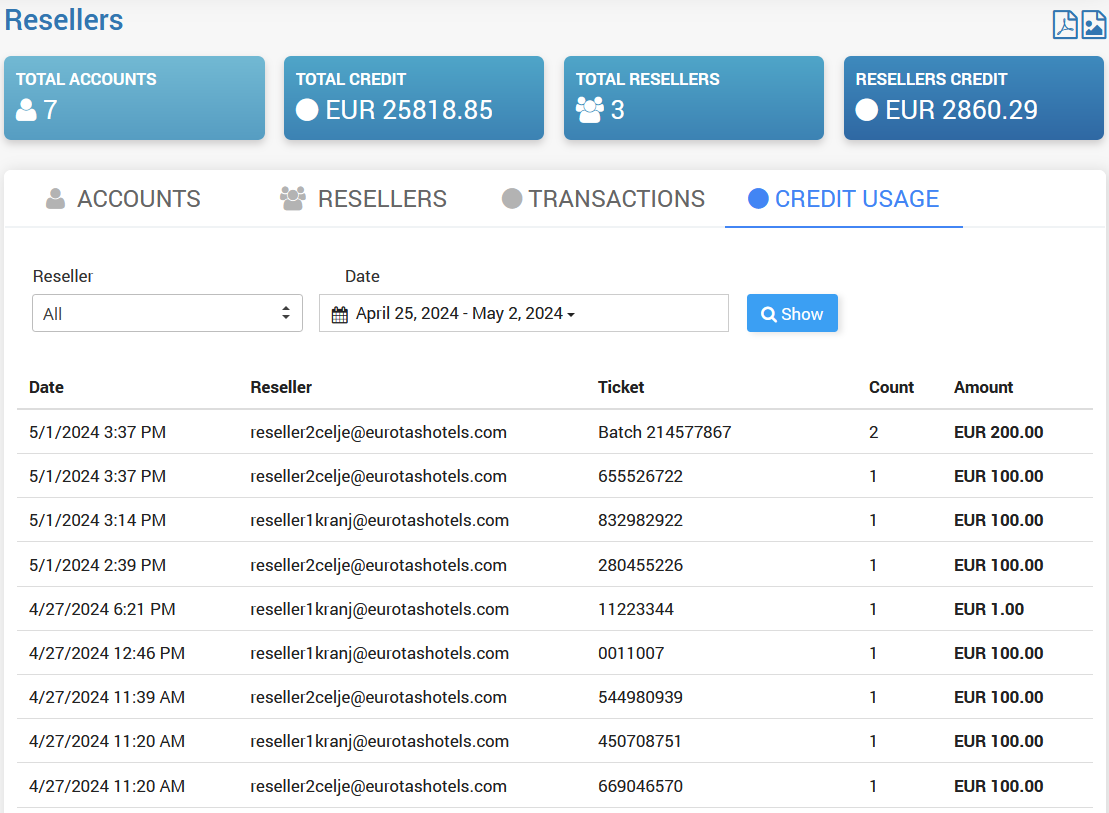The image size is (1109, 813).
Task: Click the group icon in Total Resellers card
Action: point(590,110)
